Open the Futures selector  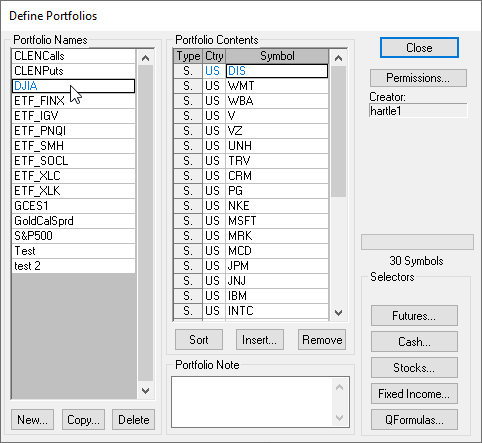point(414,316)
